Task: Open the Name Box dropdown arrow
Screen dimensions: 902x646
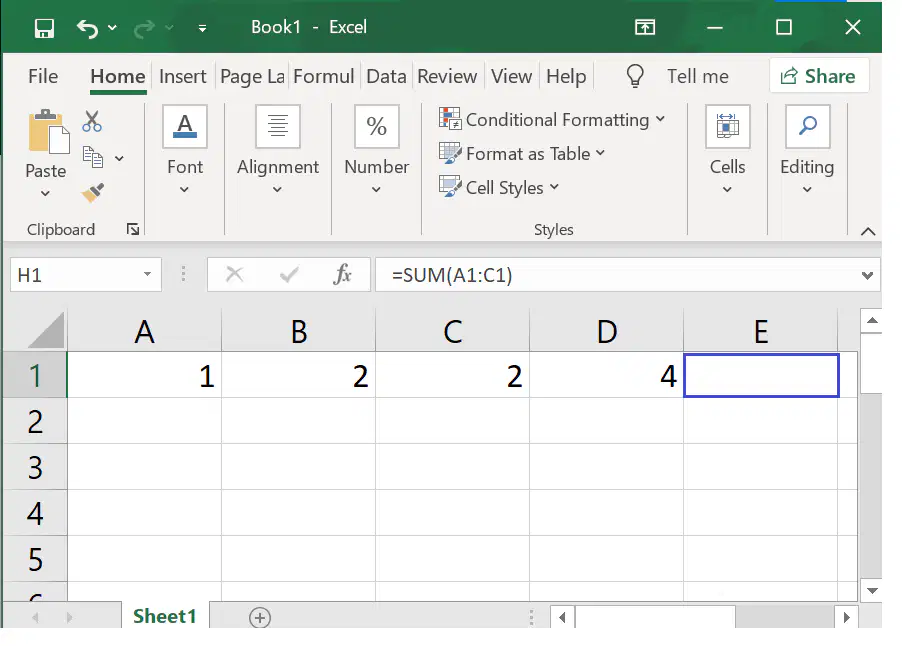Action: pos(147,274)
